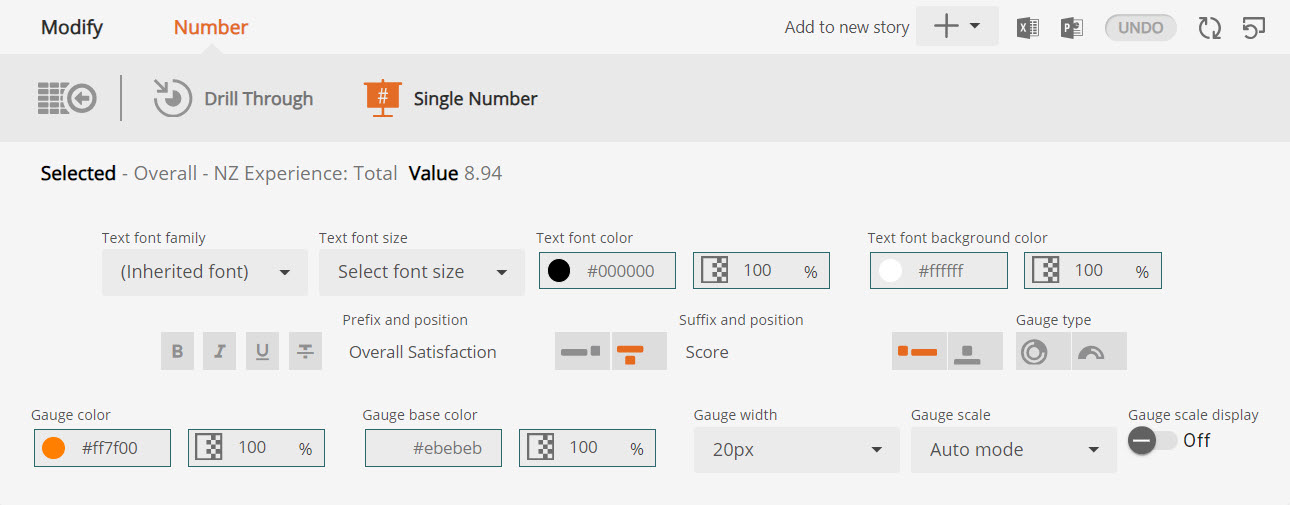Click the gauge base color transparency icon
Image resolution: width=1290 pixels, height=505 pixels.
[x=541, y=448]
